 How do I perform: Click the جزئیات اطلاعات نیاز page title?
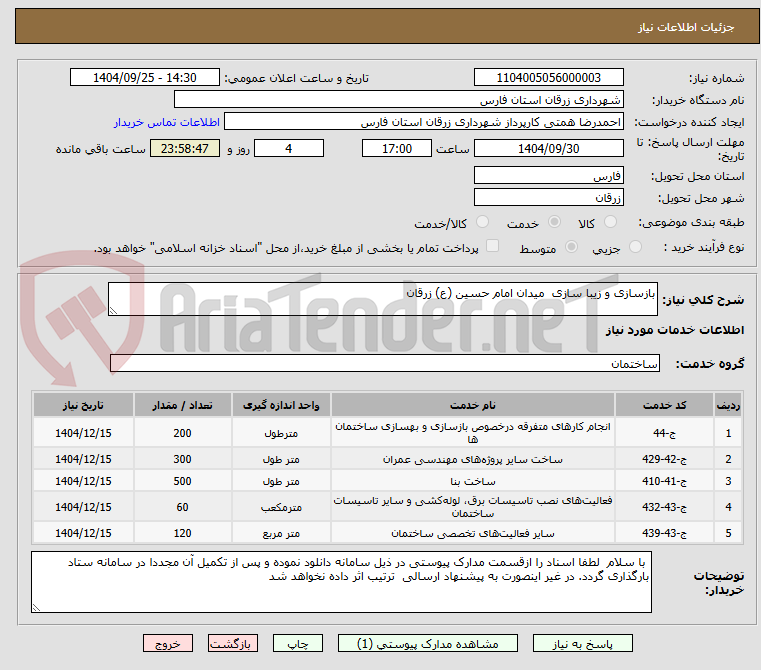685,27
